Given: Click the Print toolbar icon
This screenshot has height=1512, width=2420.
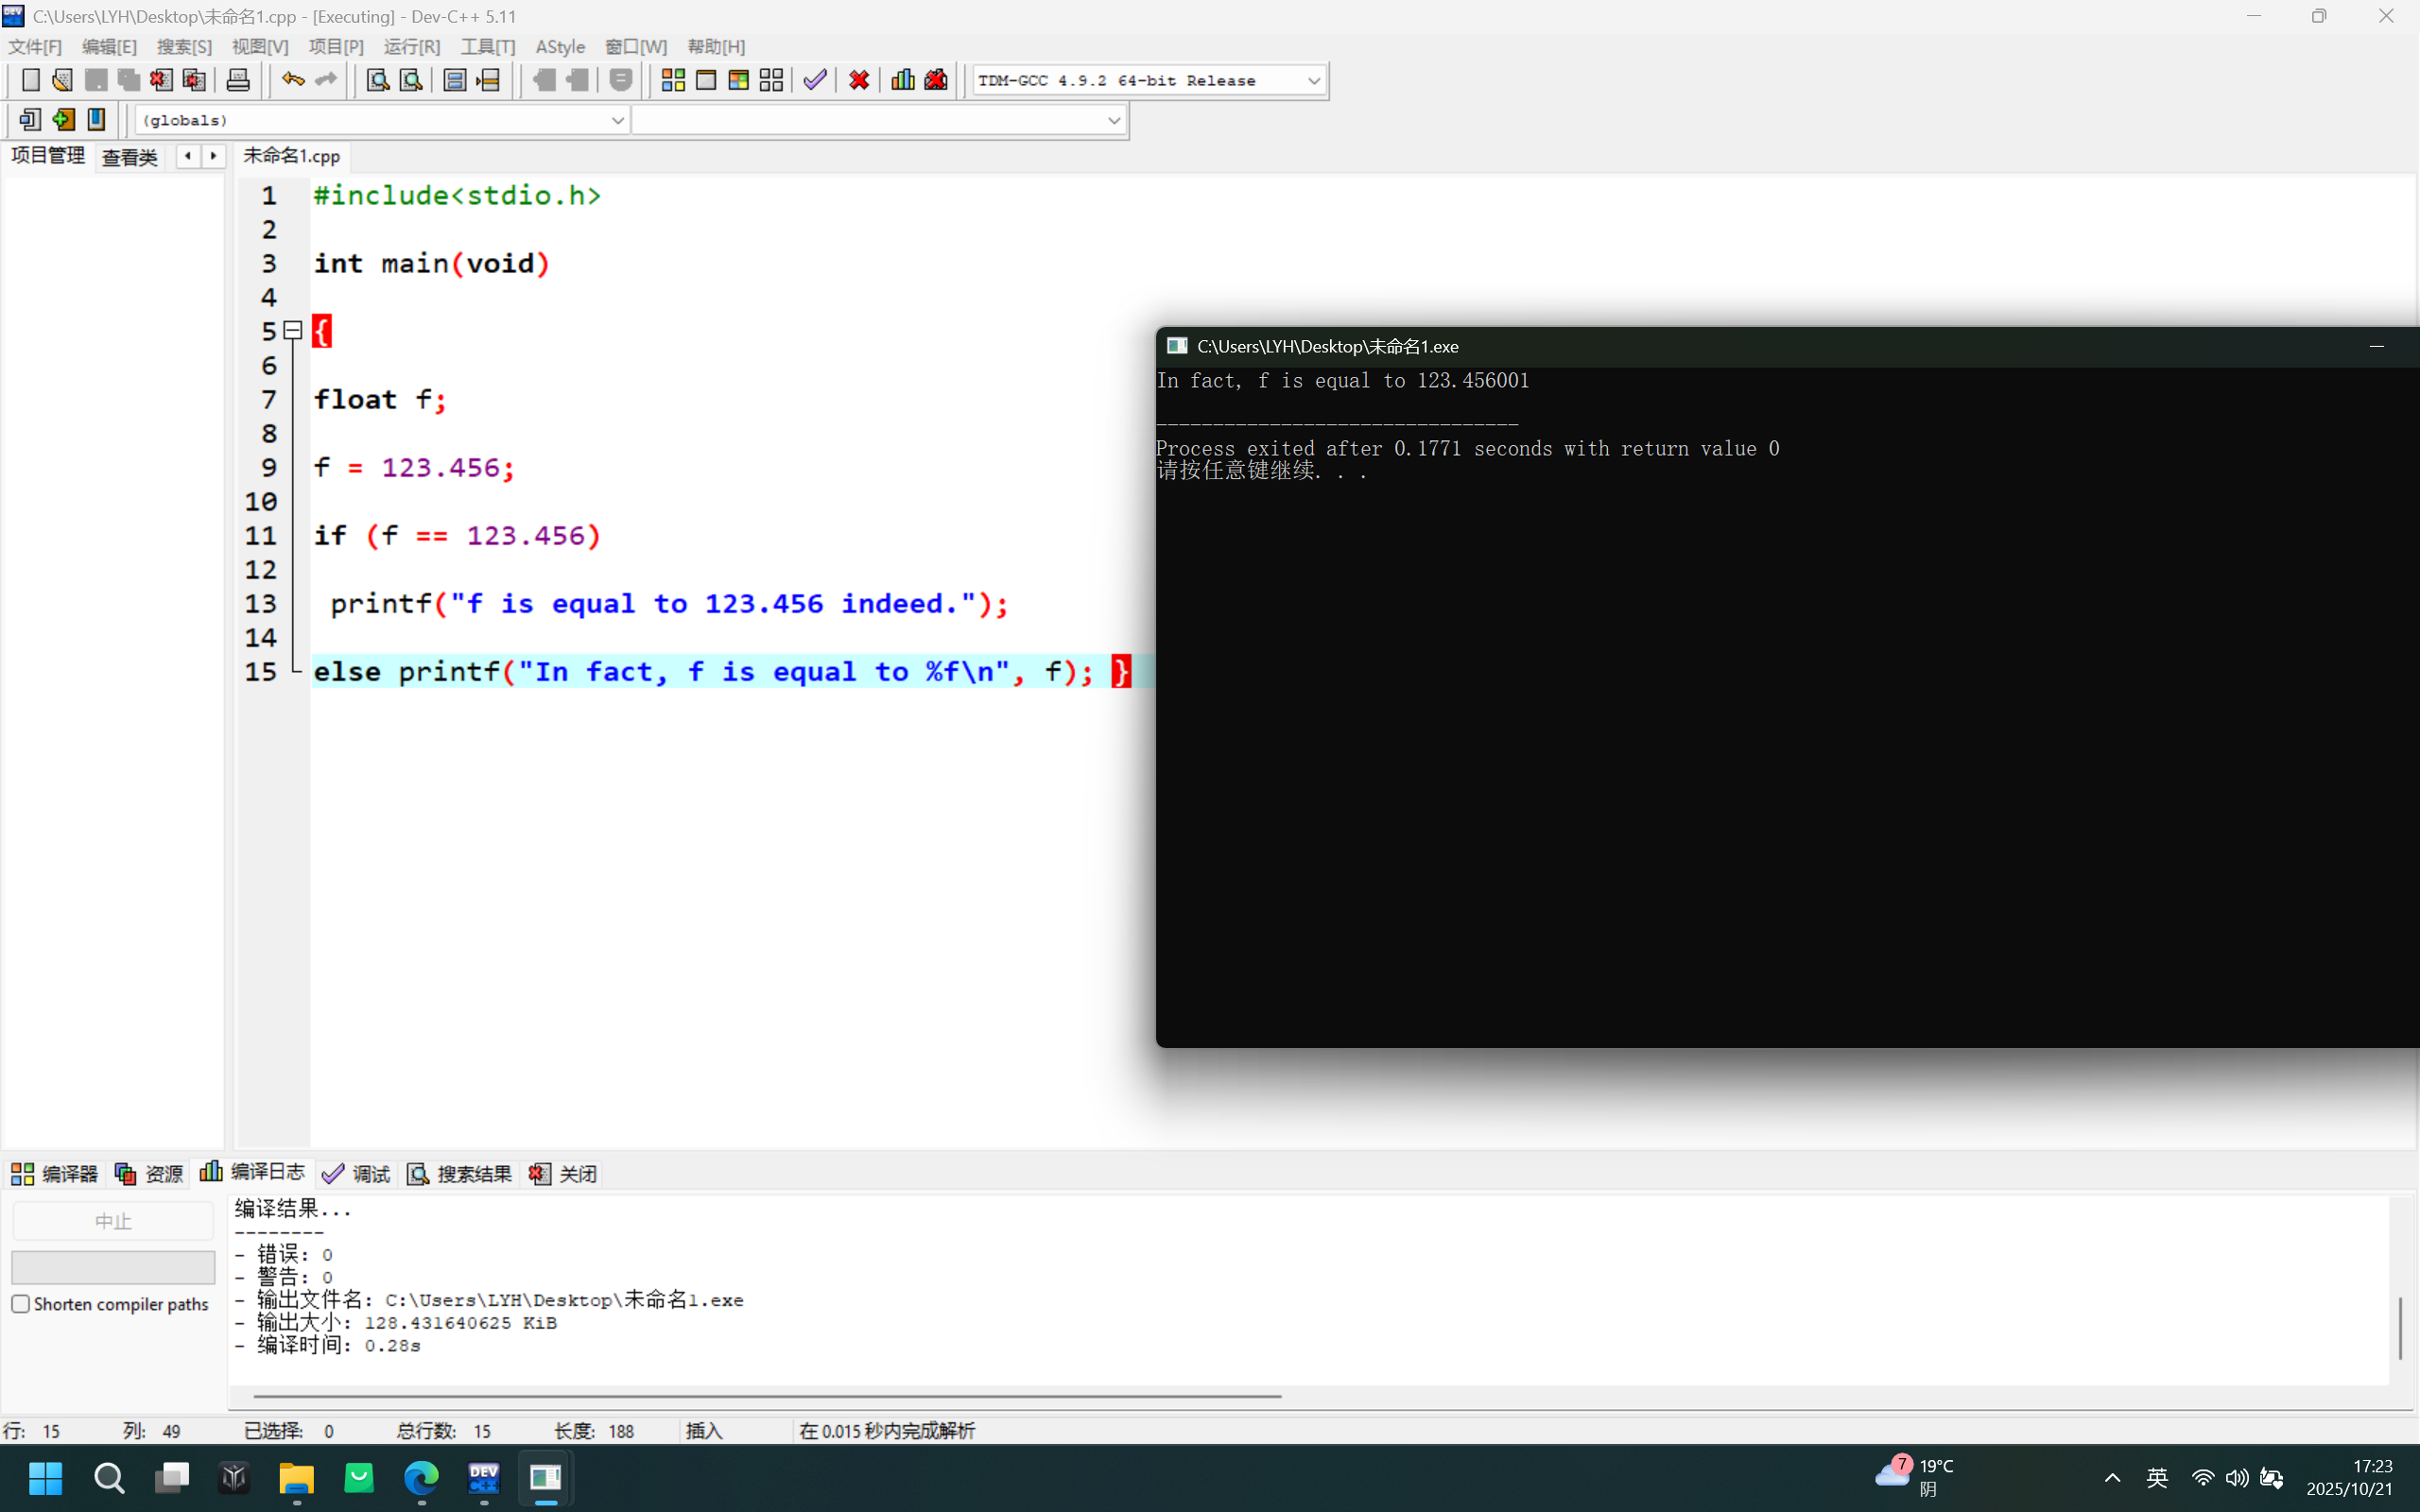Looking at the screenshot, I should pyautogui.click(x=238, y=80).
